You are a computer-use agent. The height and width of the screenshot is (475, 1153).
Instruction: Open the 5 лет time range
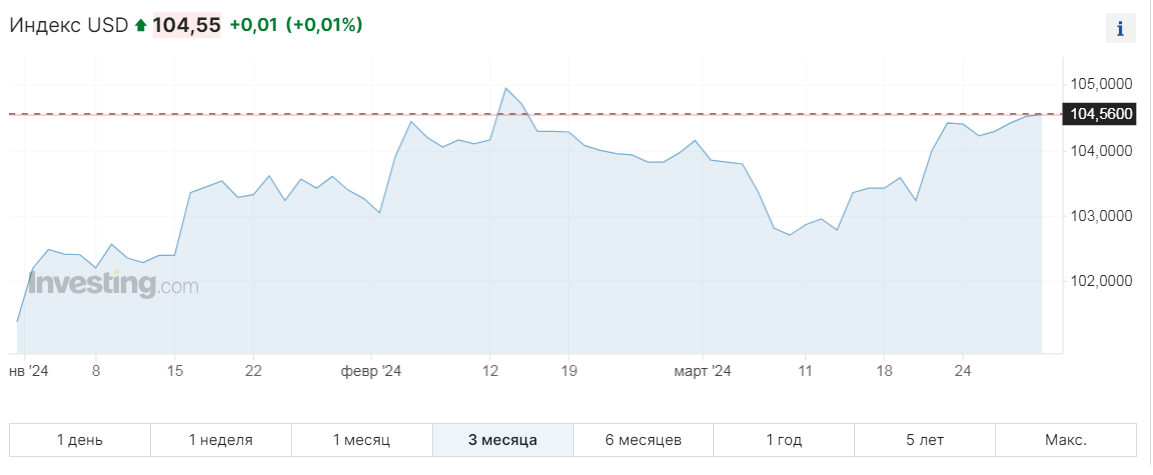click(925, 440)
